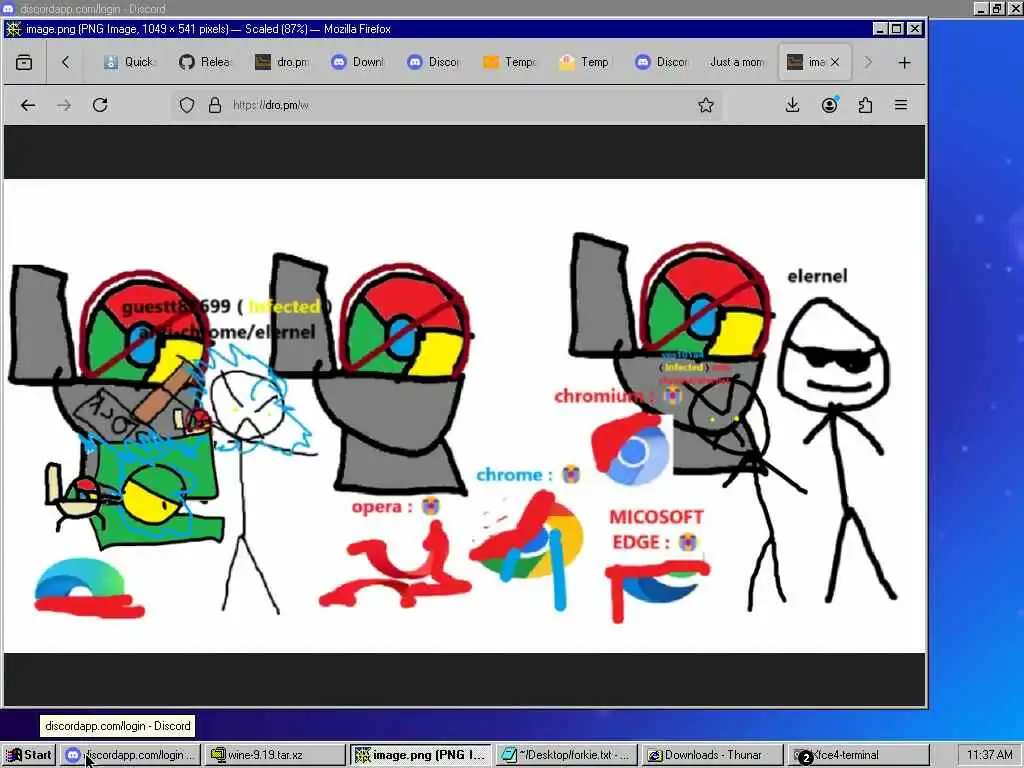Screen dimensions: 1024x768
Task: Open Firefox View button in tab bar
Action: [x=24, y=63]
